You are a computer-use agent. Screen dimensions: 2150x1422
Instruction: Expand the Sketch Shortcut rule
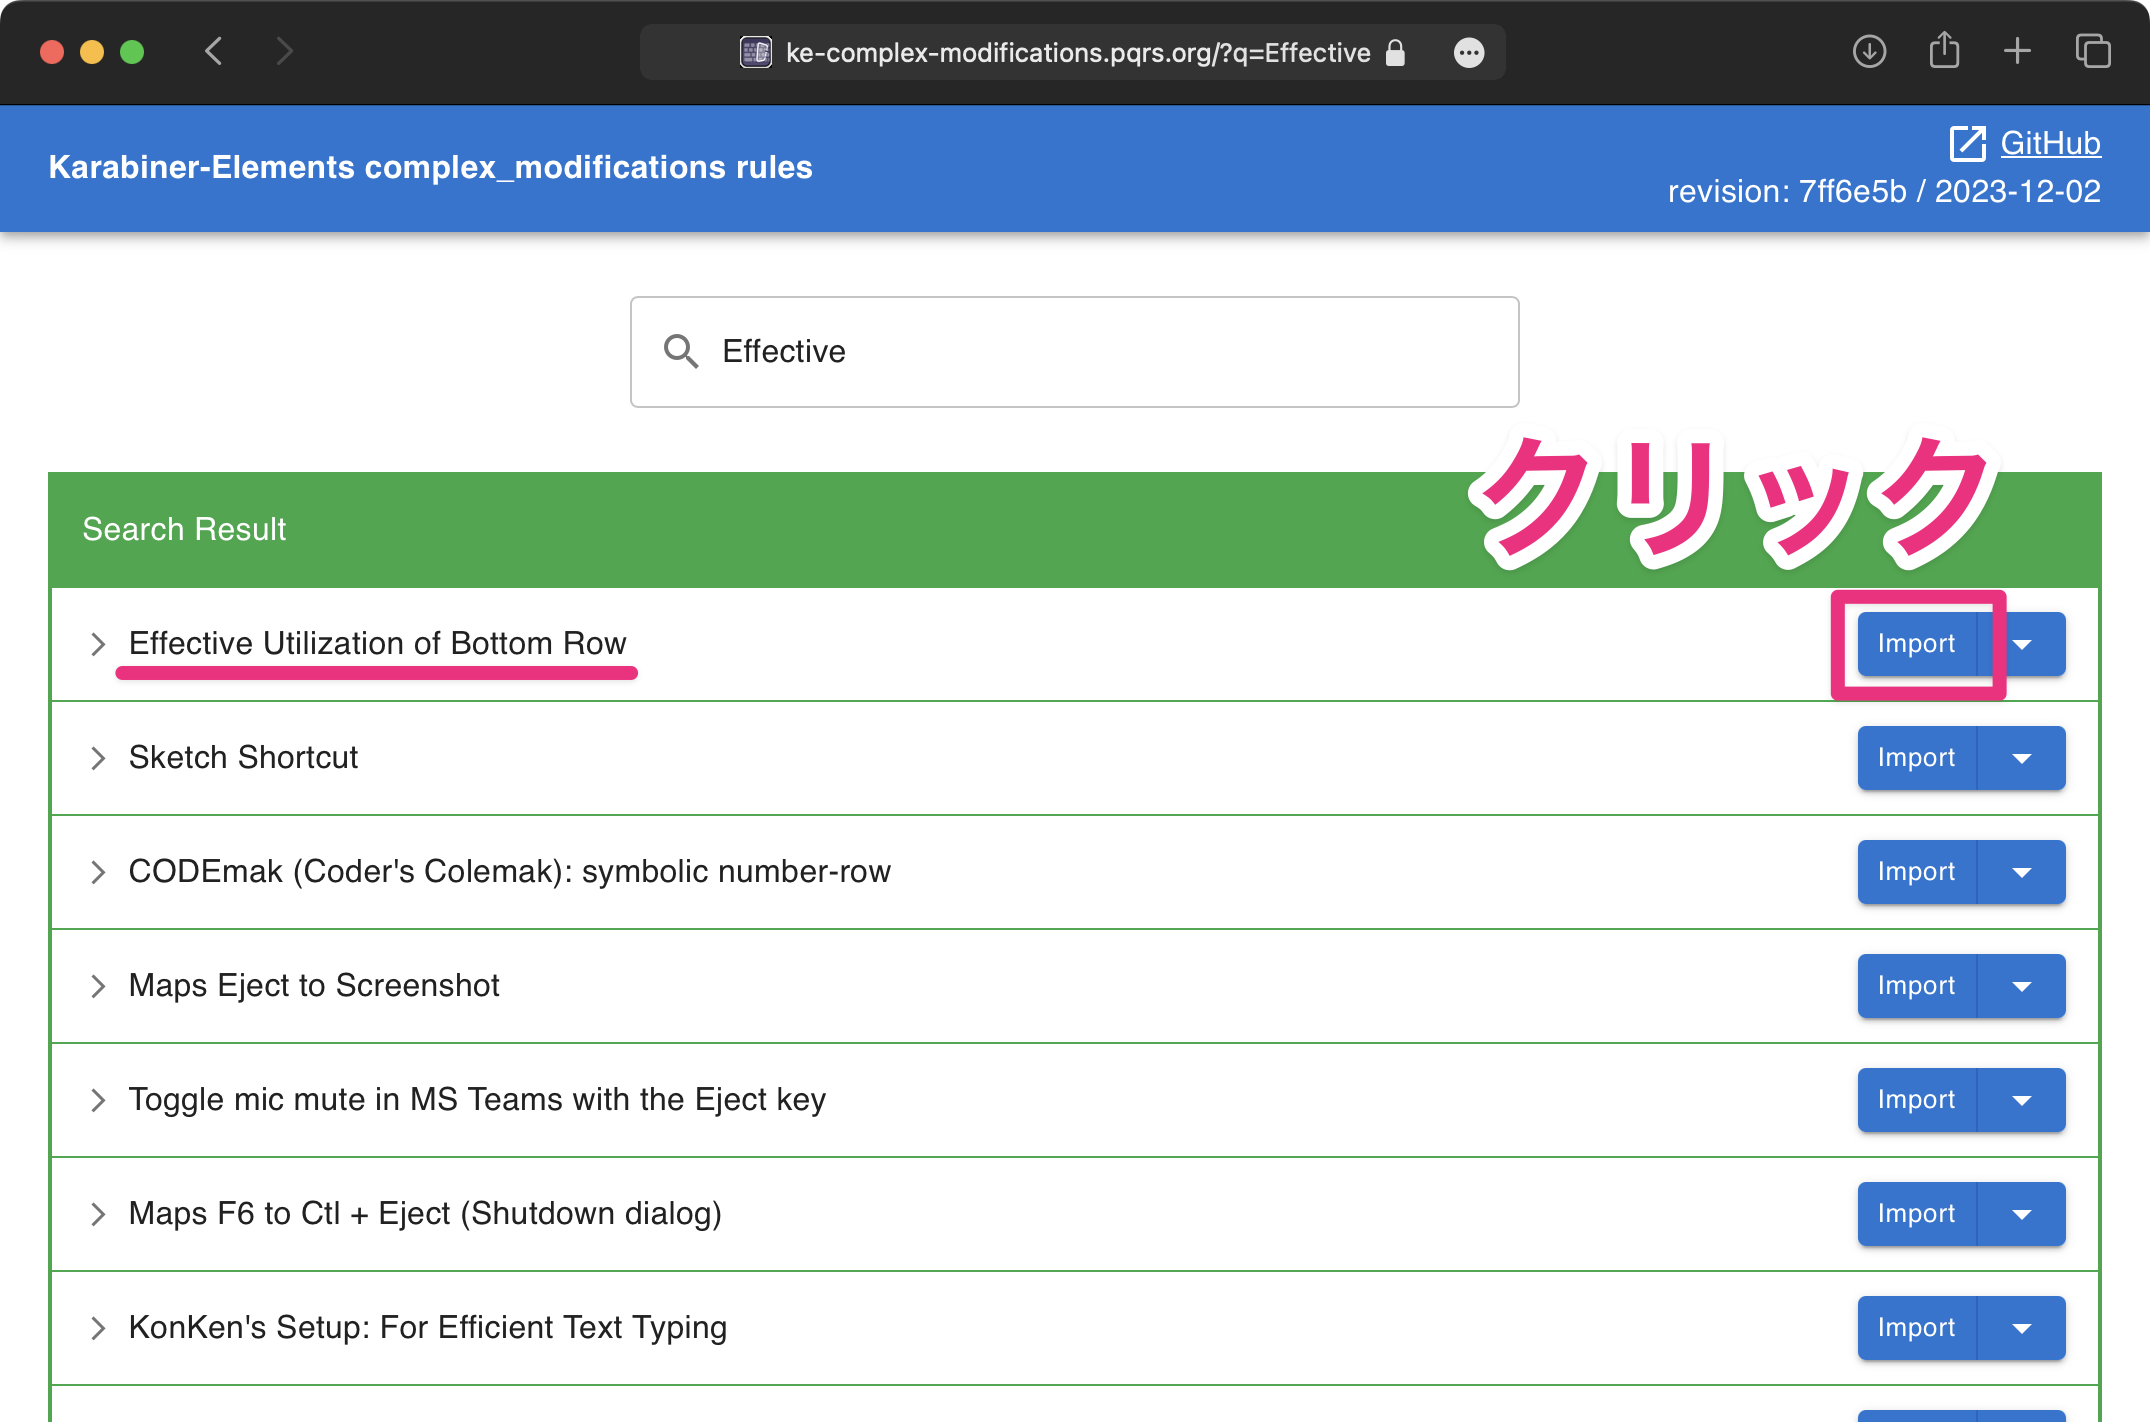[98, 758]
